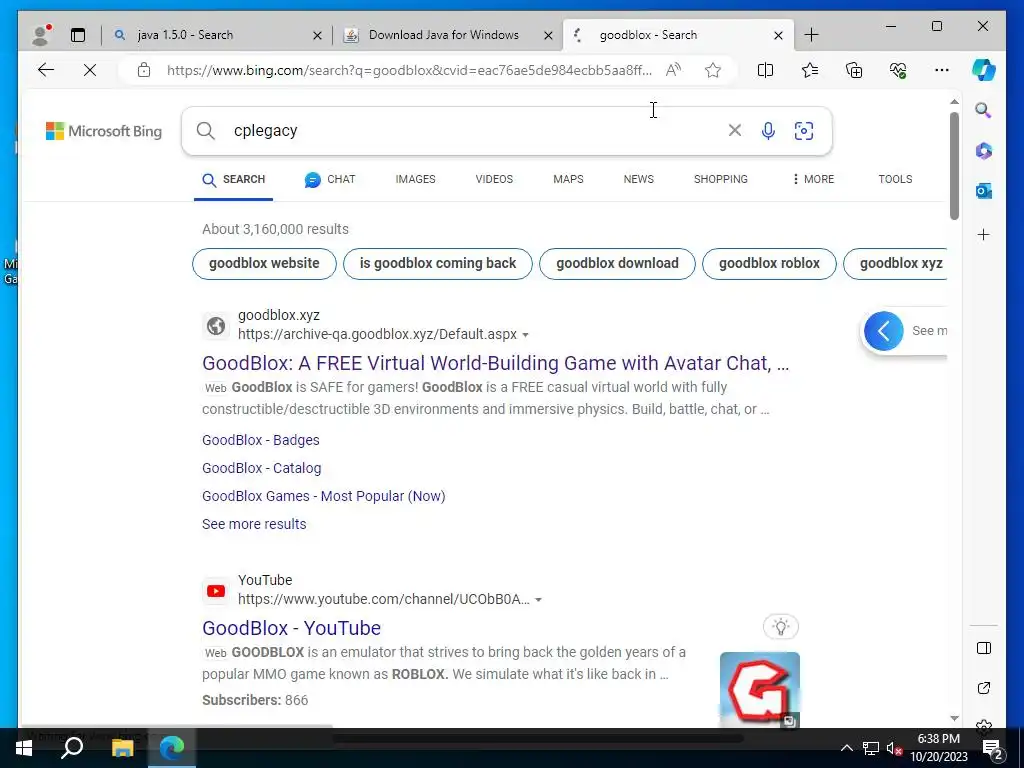
Task: Add a sidebar app with plus
Action: pyautogui.click(x=984, y=234)
